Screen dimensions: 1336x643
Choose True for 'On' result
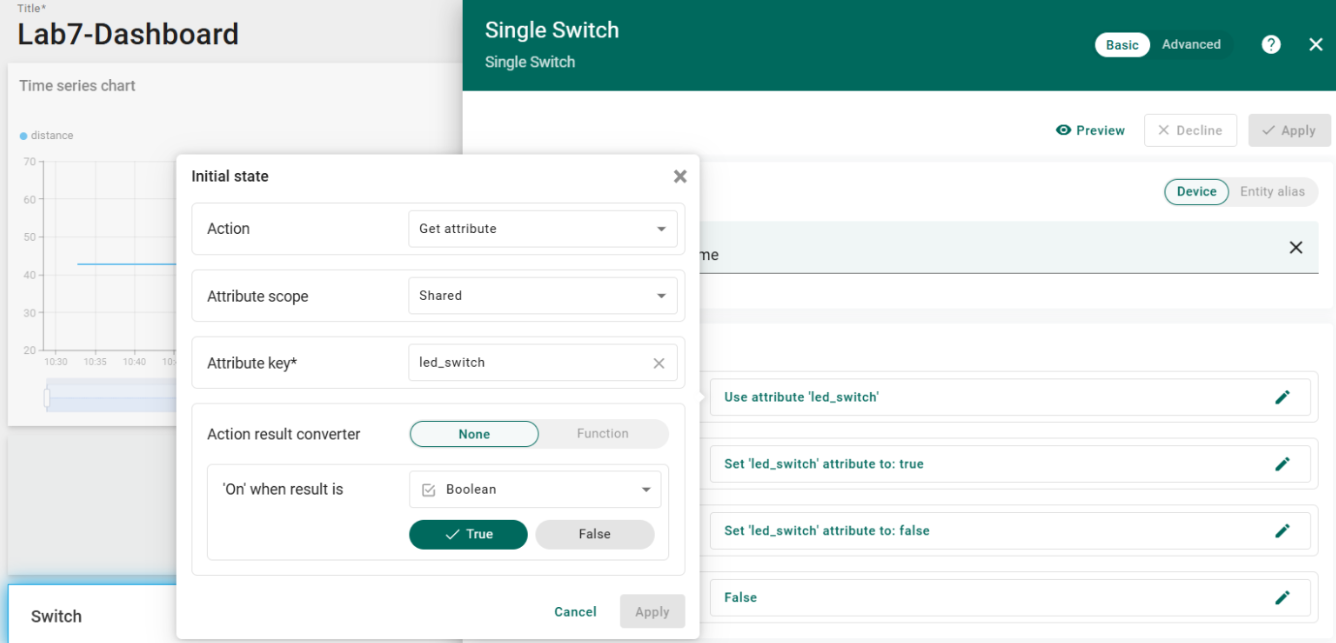(x=468, y=534)
